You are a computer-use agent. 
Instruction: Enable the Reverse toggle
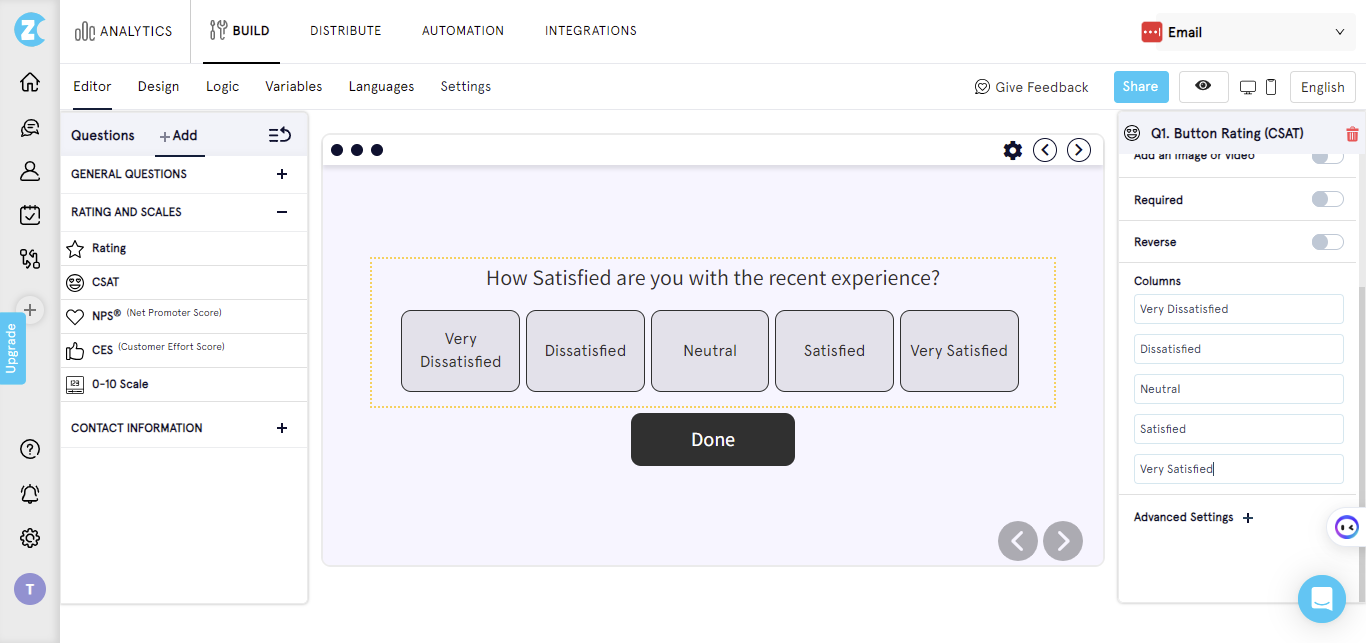coord(1327,241)
